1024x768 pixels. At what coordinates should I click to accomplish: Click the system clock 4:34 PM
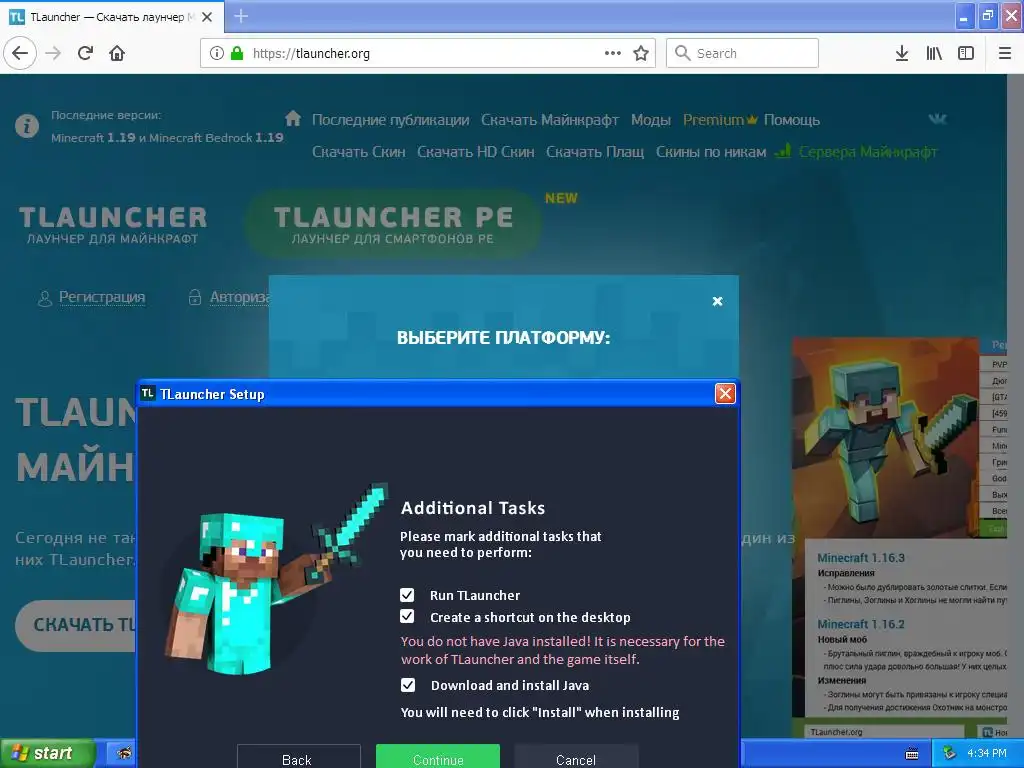pyautogui.click(x=987, y=754)
